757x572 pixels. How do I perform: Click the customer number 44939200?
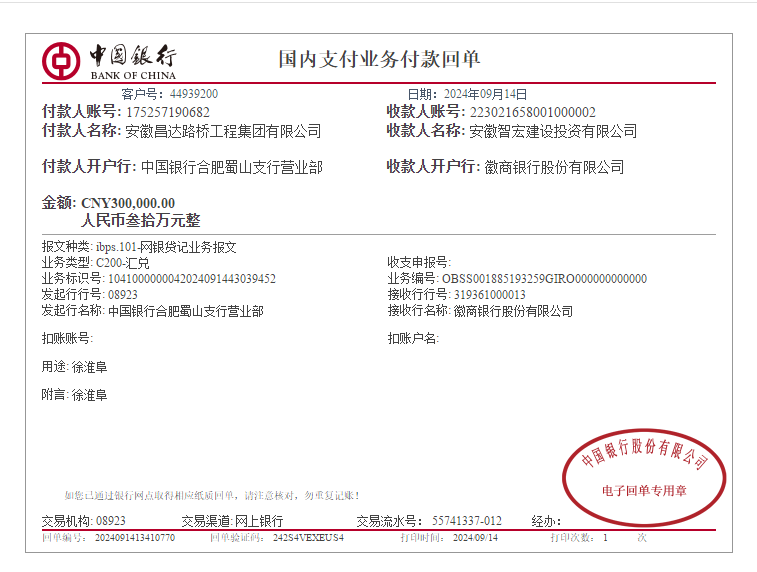click(x=194, y=94)
